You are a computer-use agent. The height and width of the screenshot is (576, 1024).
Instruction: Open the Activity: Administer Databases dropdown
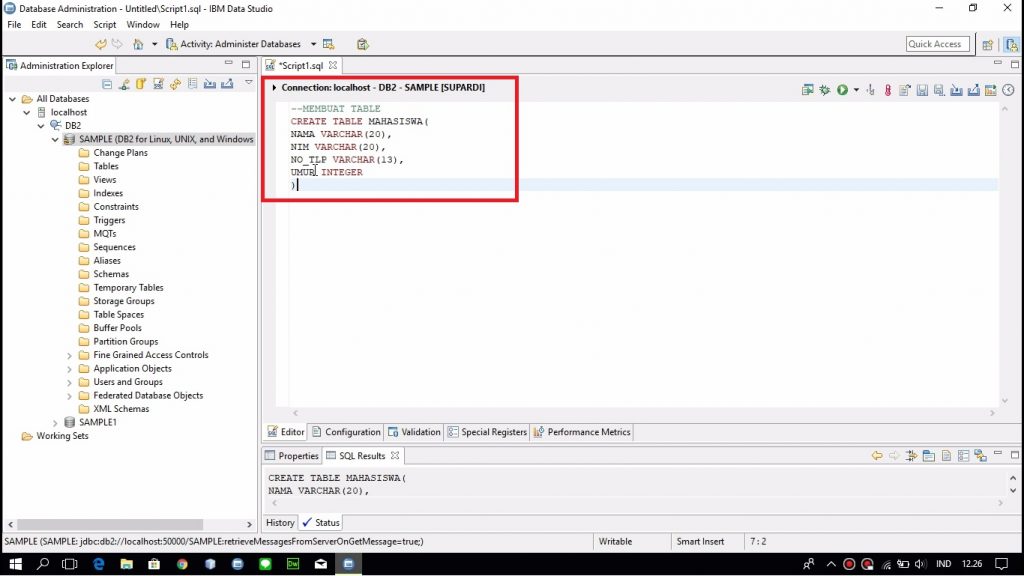coord(313,44)
